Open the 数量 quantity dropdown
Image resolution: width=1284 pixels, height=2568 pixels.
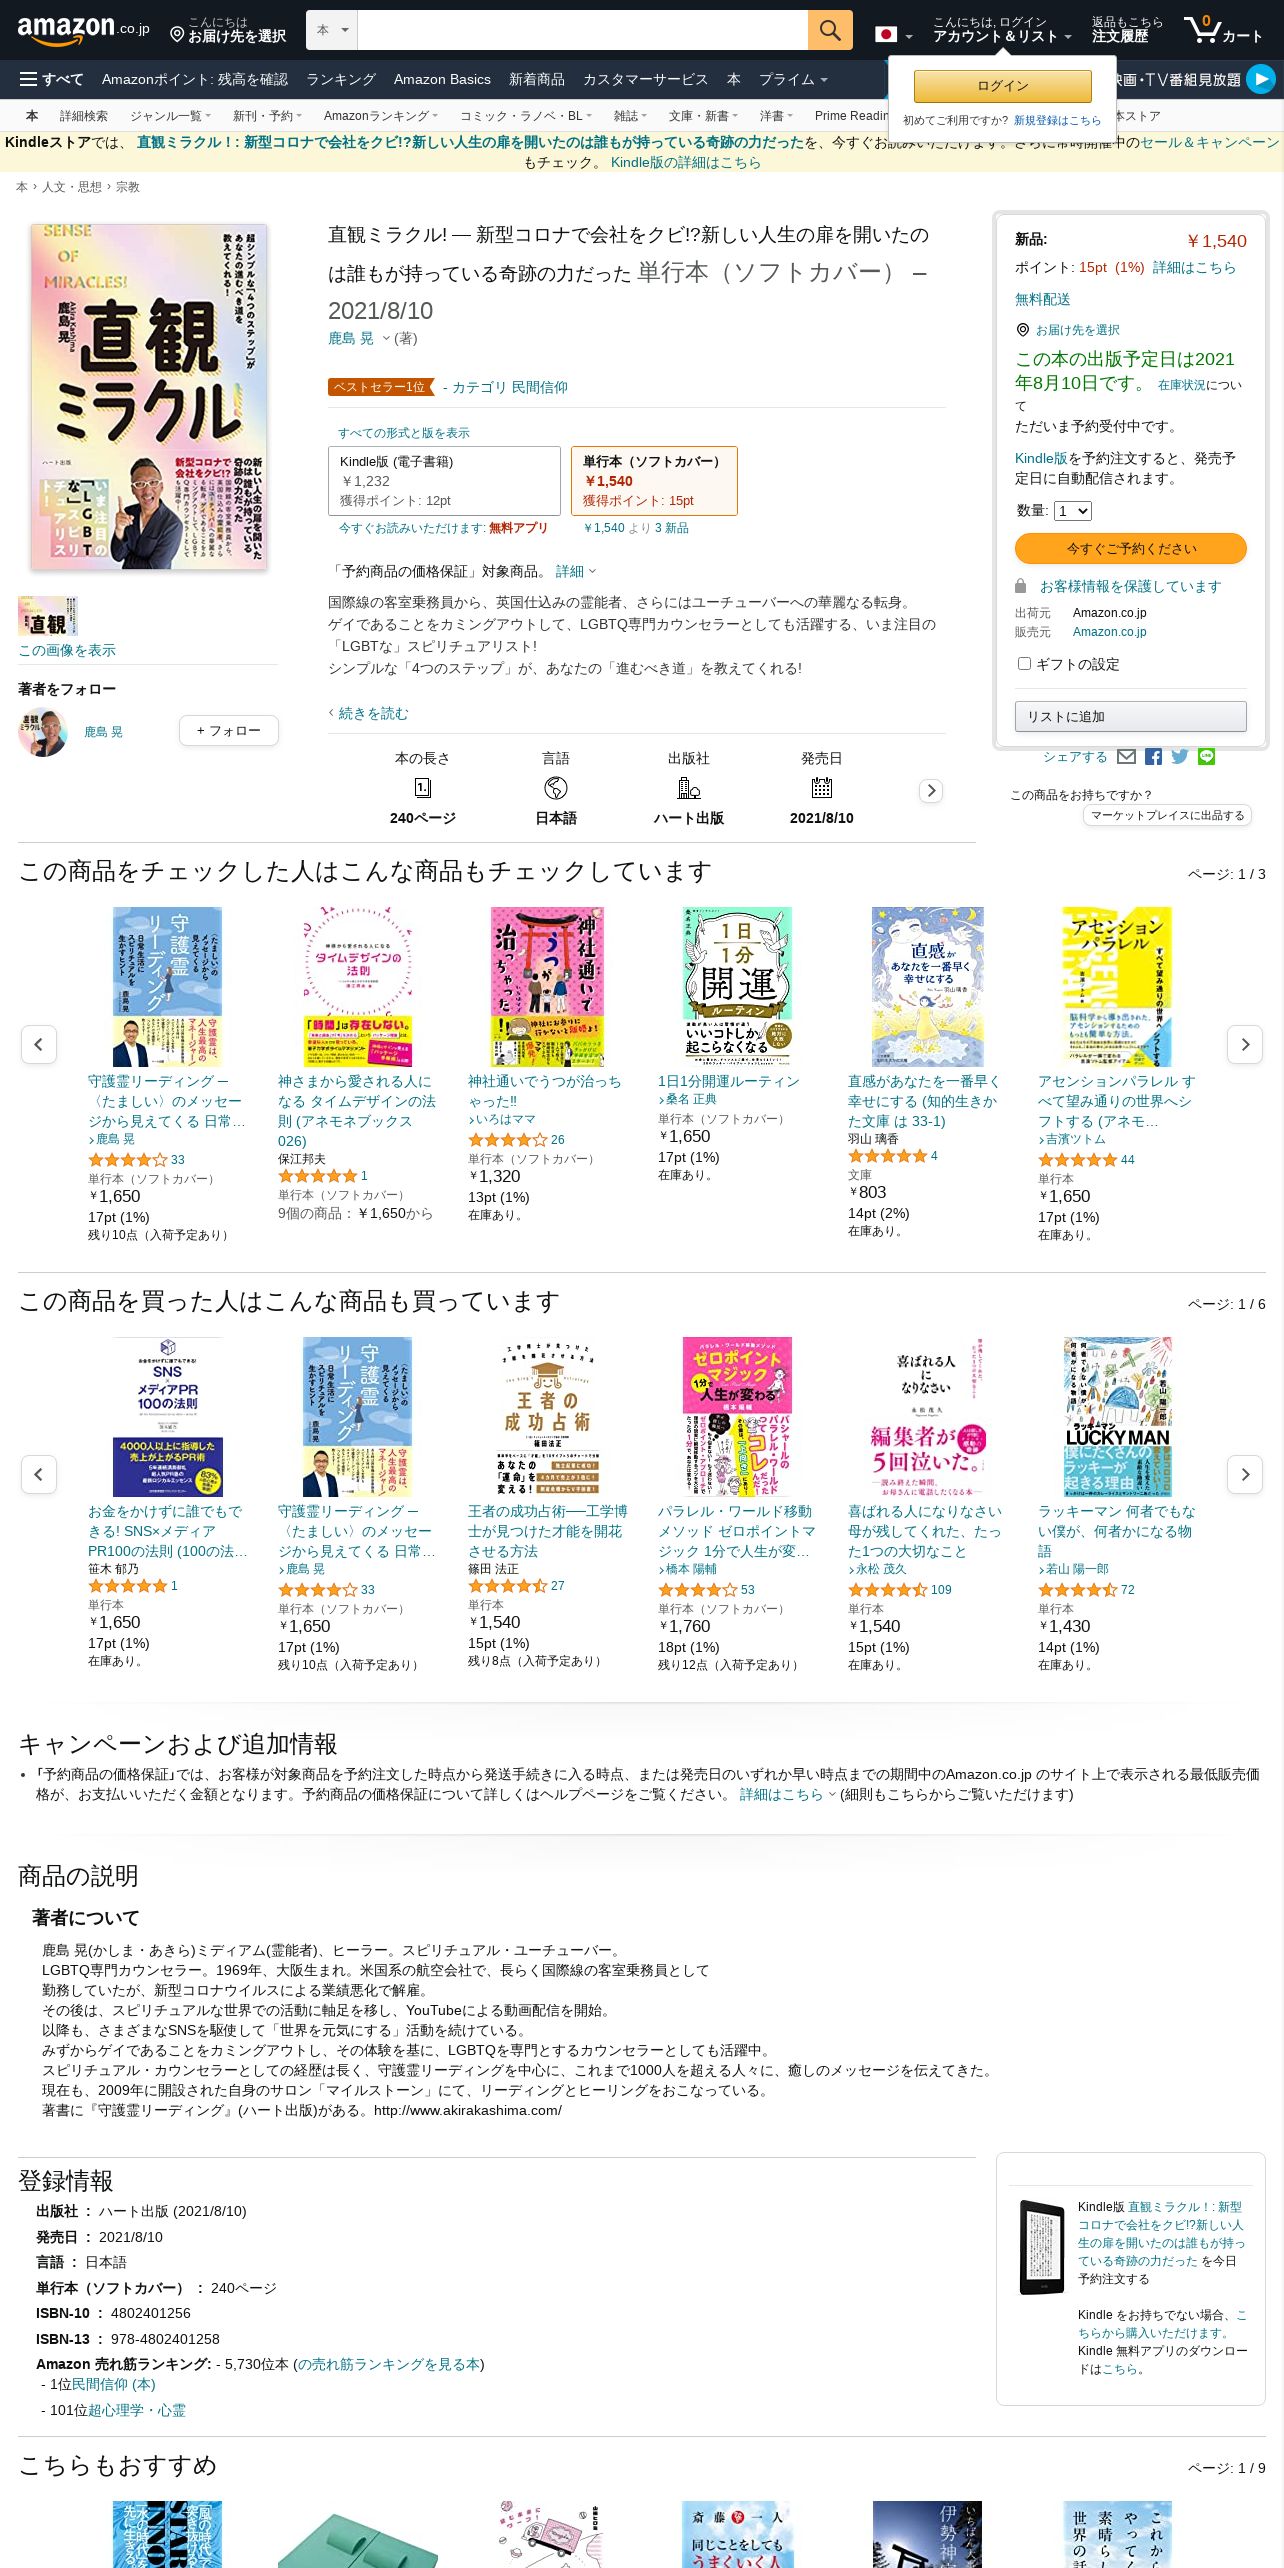click(x=1072, y=511)
